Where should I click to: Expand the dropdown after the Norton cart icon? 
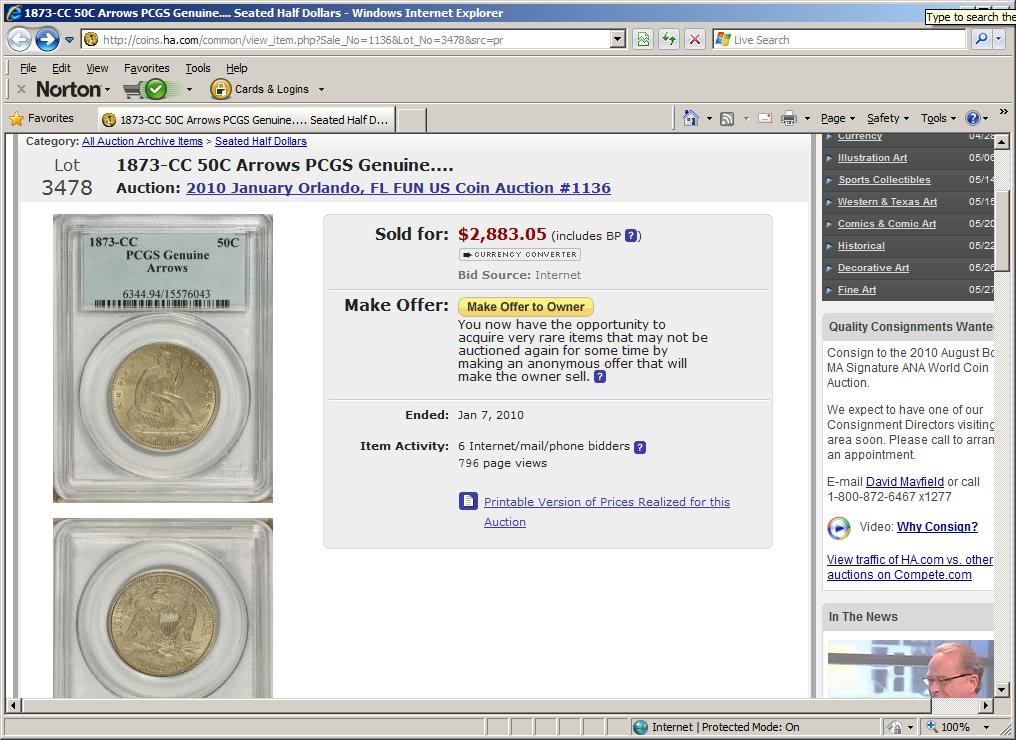(189, 89)
